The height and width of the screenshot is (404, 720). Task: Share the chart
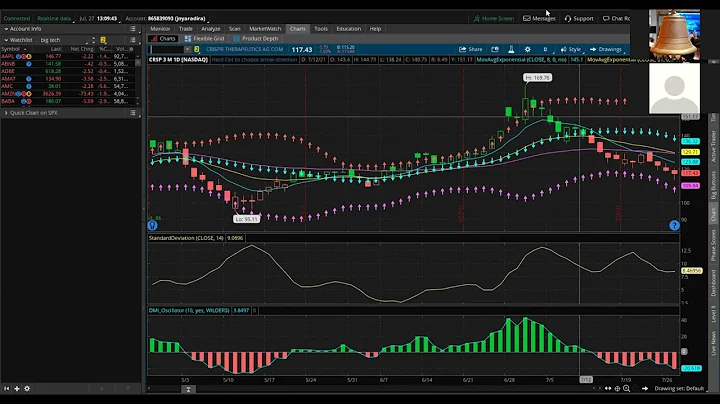471,49
